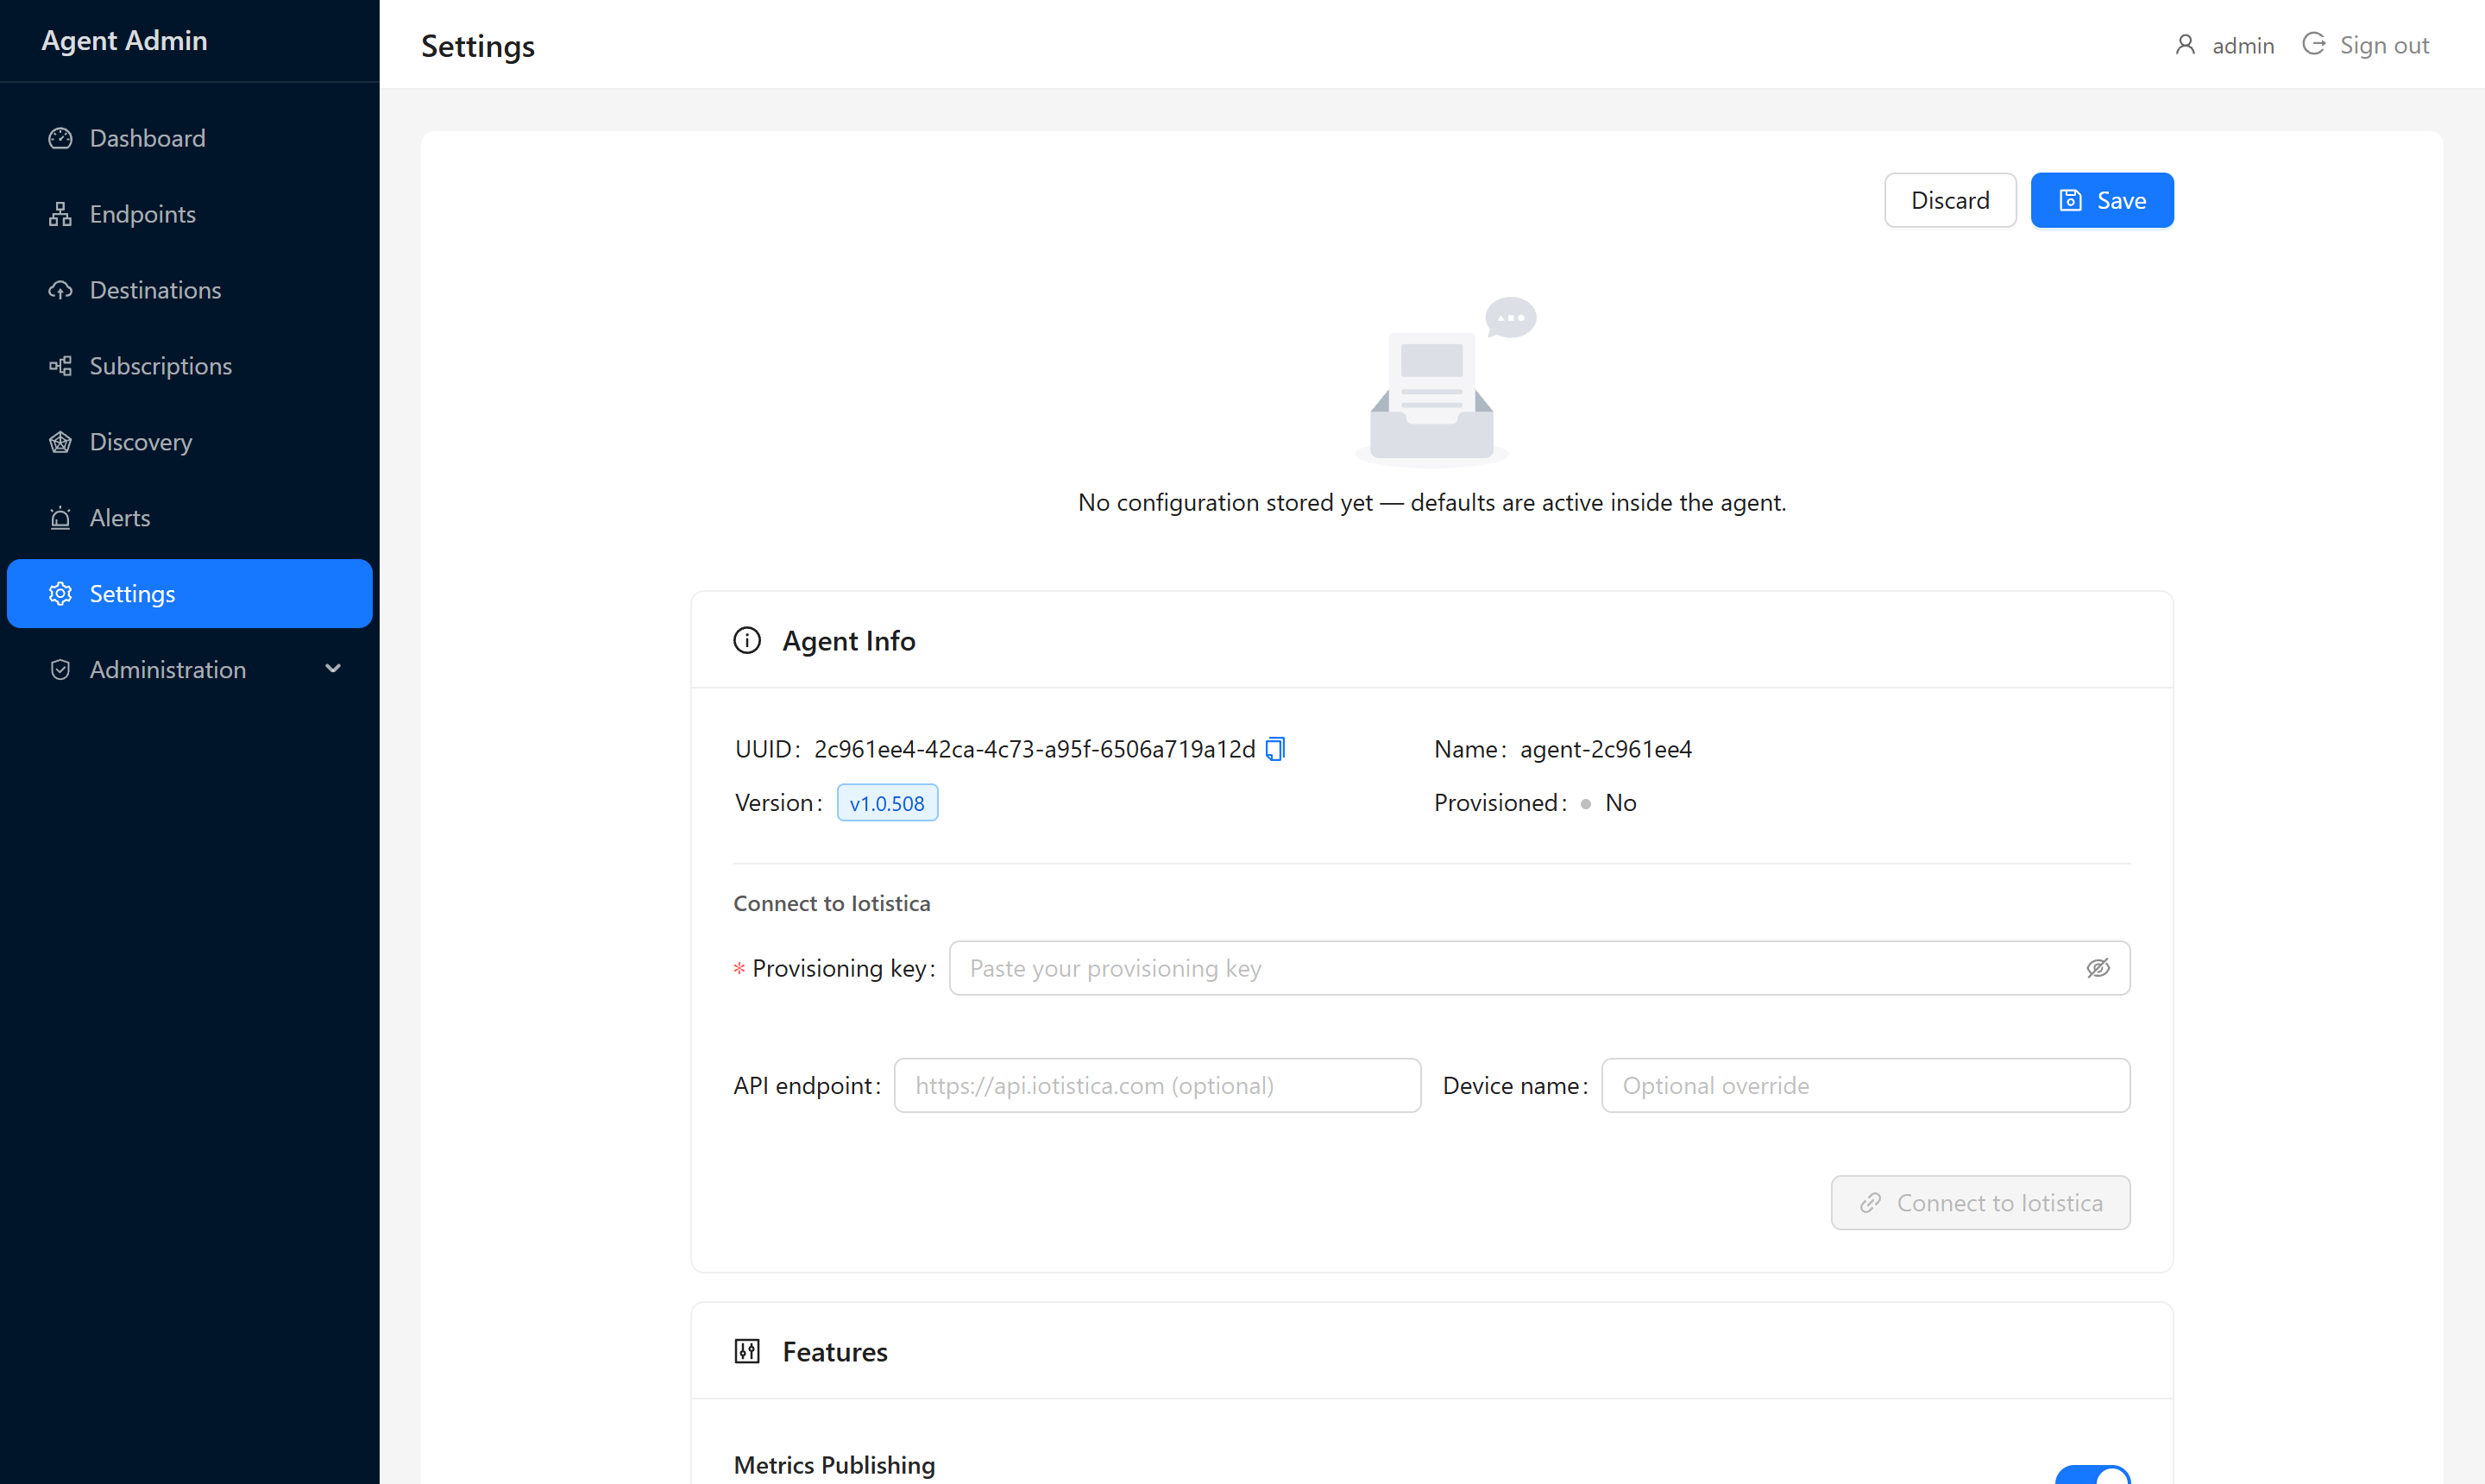Go to Destinations
The width and height of the screenshot is (2485, 1484).
click(190, 290)
